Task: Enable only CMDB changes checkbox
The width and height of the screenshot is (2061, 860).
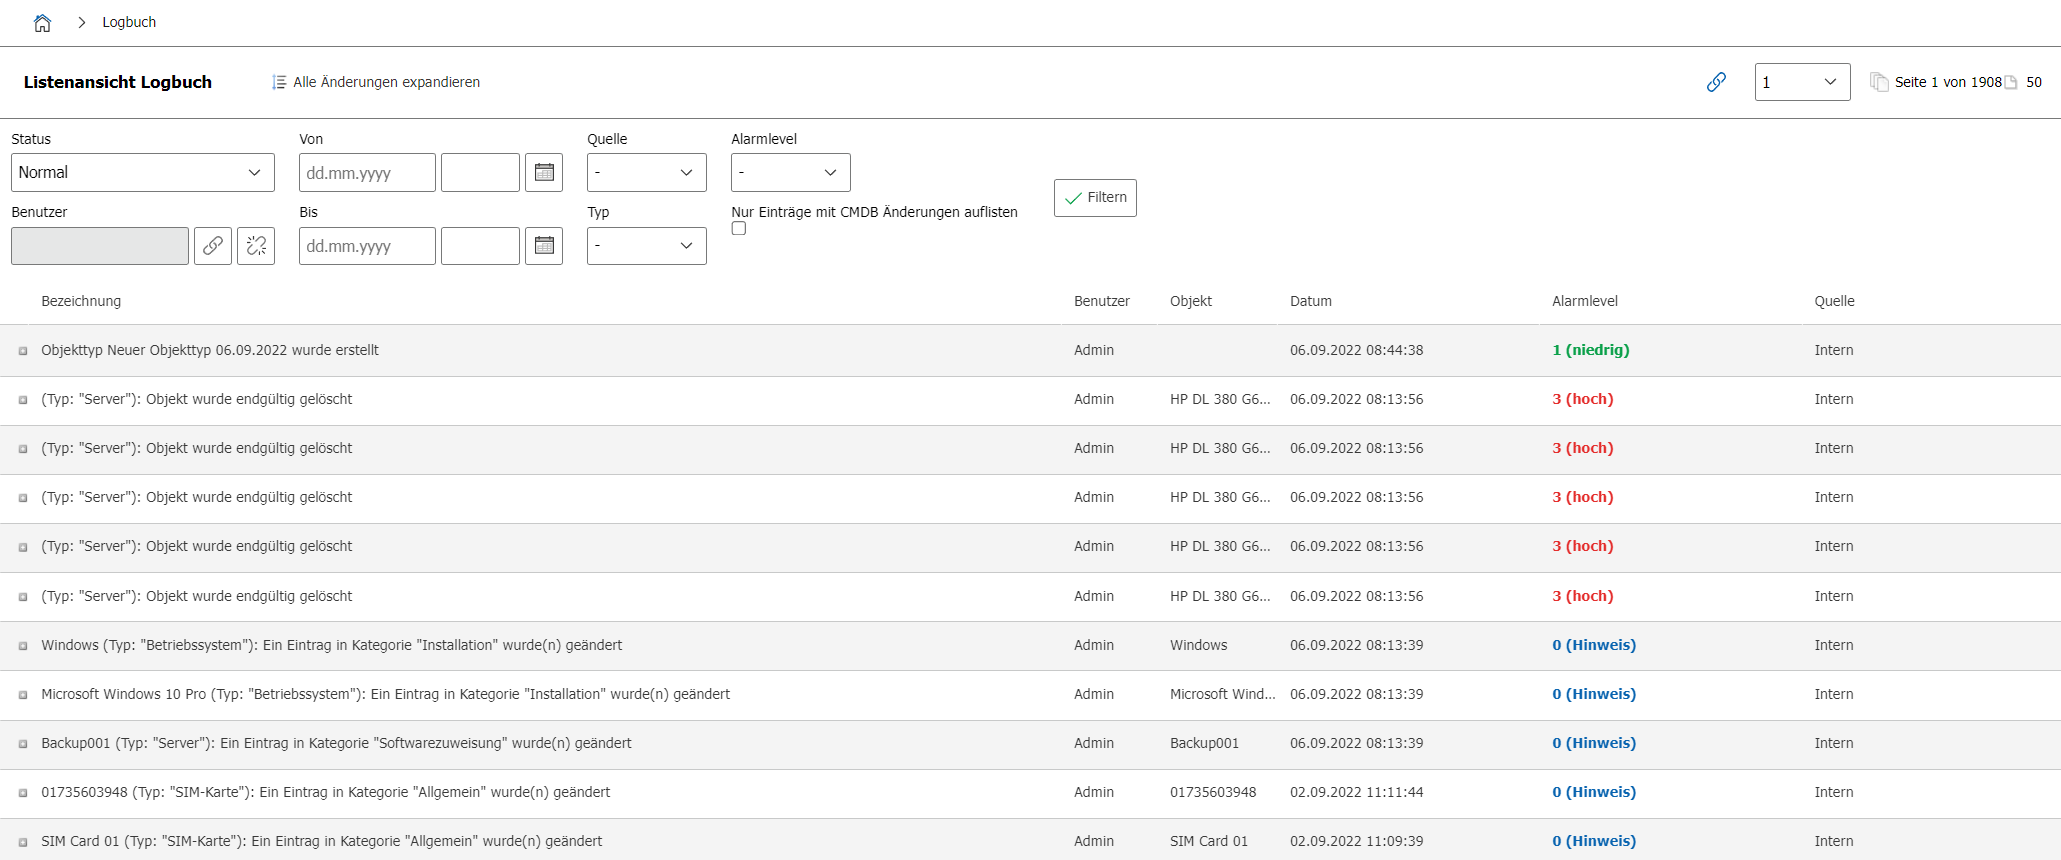Action: tap(739, 228)
